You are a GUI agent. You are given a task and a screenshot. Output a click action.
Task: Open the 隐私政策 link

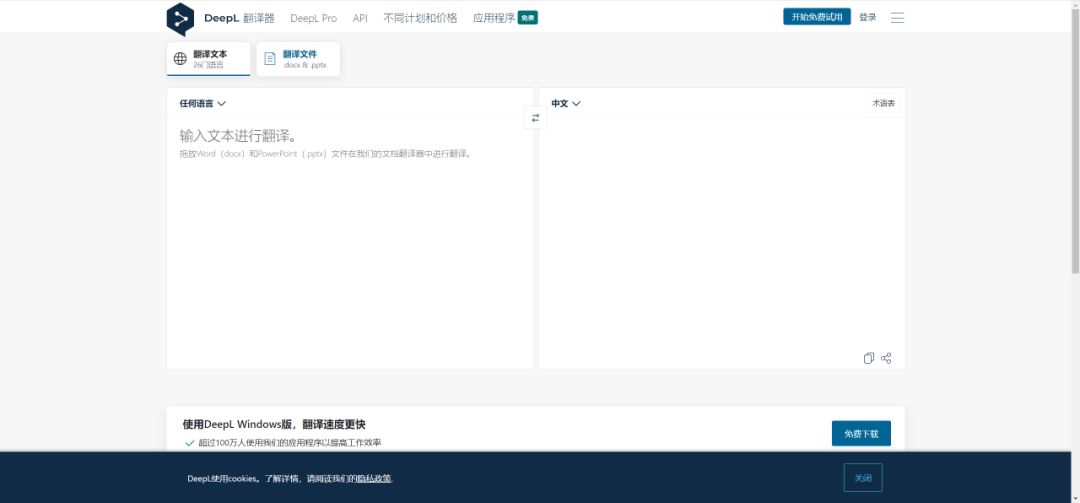[374, 478]
